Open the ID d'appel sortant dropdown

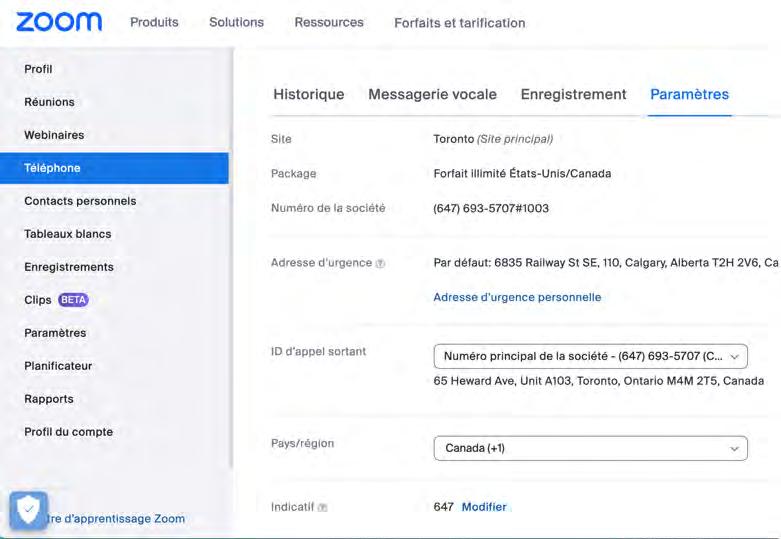pos(590,356)
